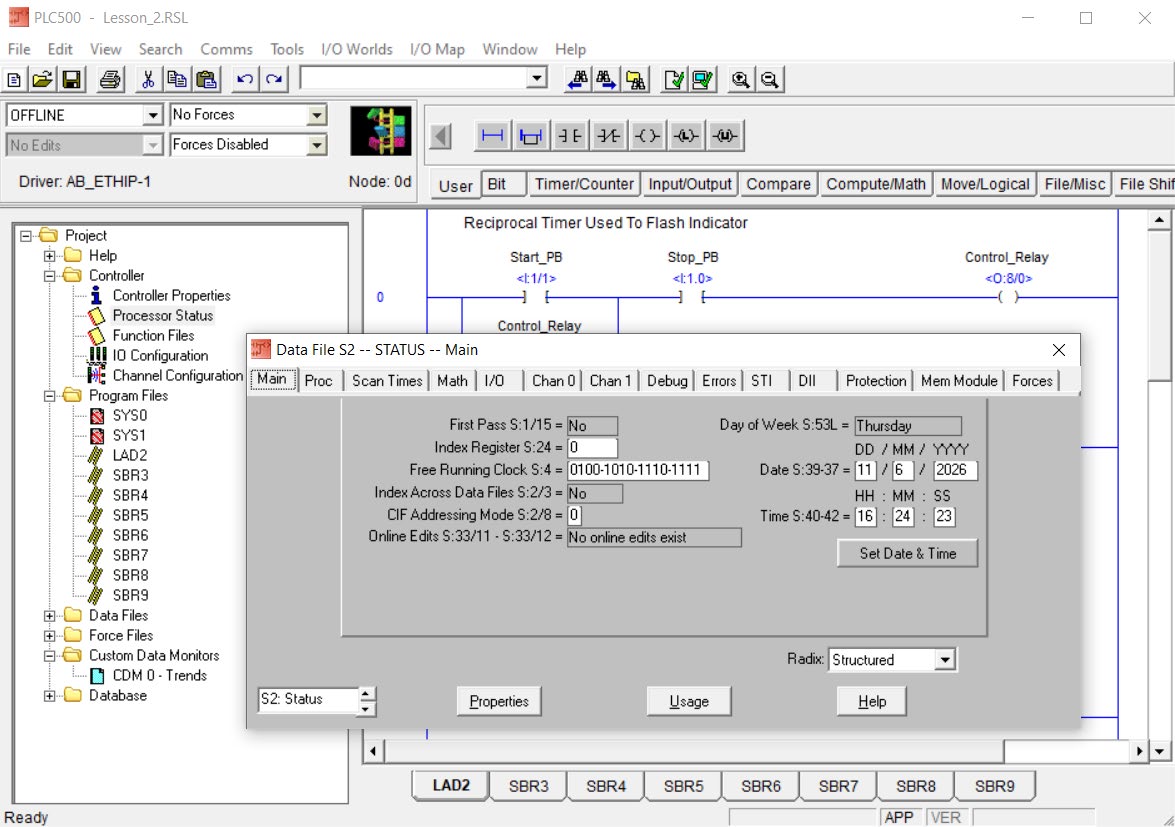Click the S2: Status file stepper arrows

click(366, 701)
